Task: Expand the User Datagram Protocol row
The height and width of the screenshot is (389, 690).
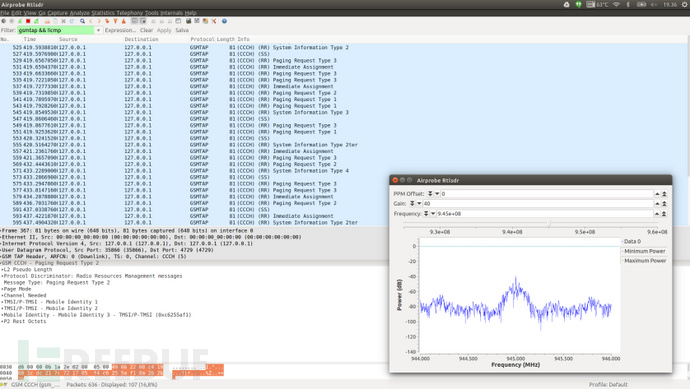Action: pyautogui.click(x=107, y=250)
